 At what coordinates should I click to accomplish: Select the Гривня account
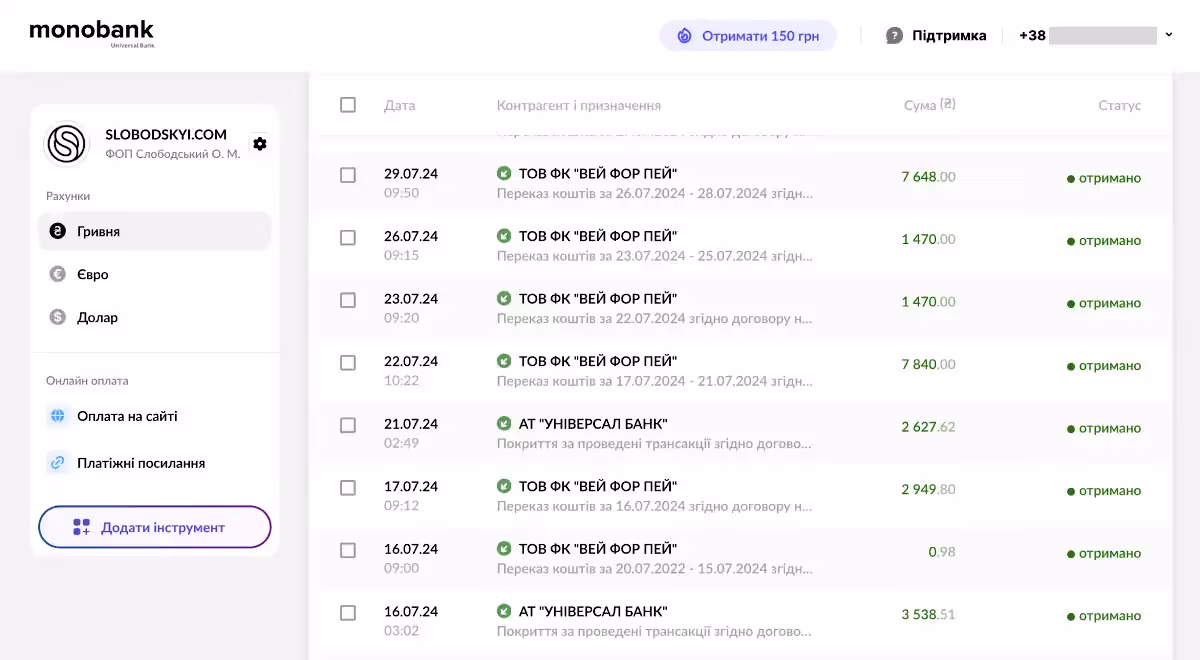point(155,231)
